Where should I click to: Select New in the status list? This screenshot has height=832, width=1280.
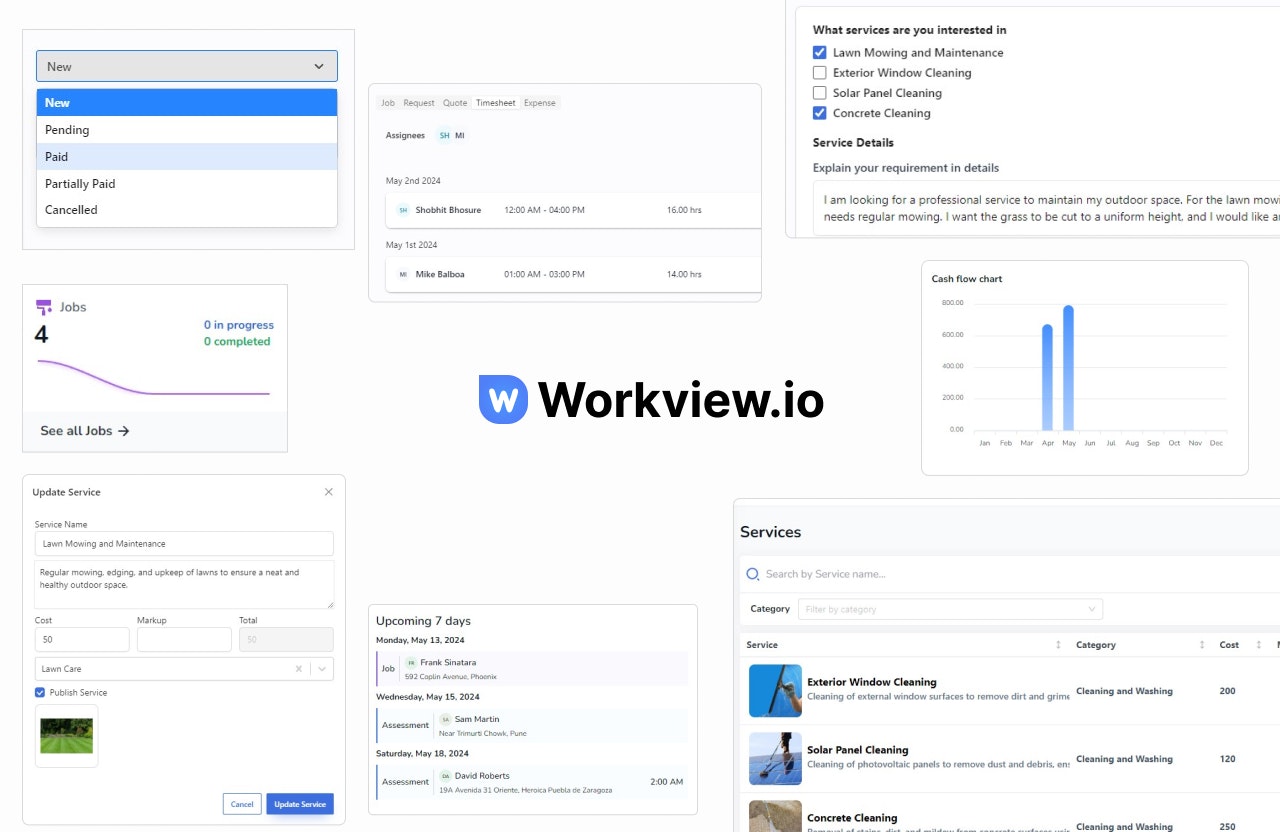click(187, 103)
